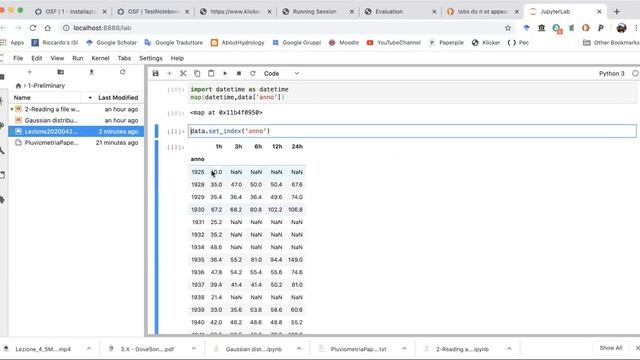This screenshot has width=640, height=360.
Task: Switch to the Evaluation browser tab
Action: pos(401,12)
